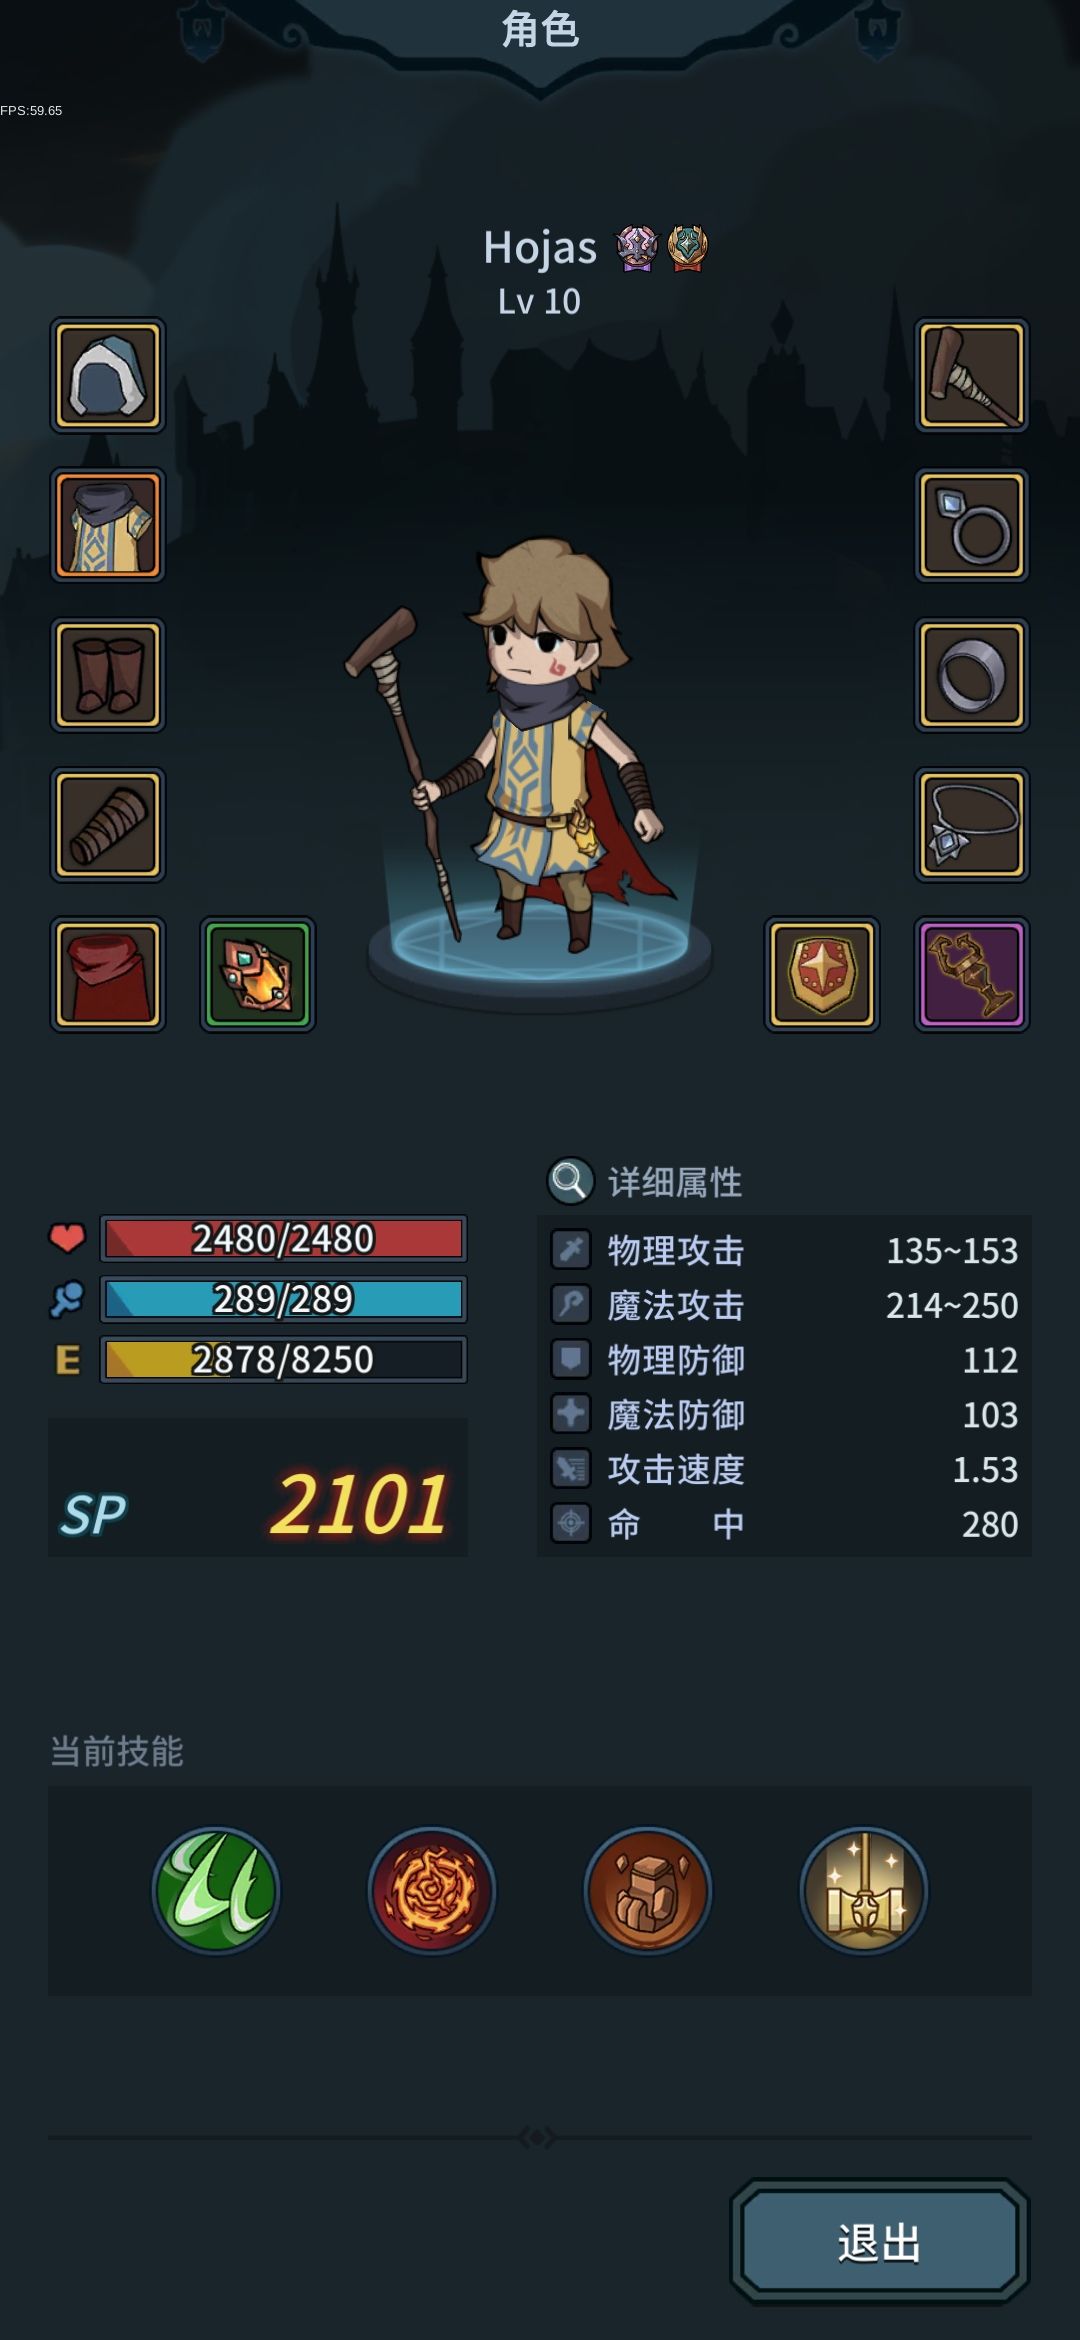Exit the character screen via 退出
Viewport: 1080px width, 2340px height.
(880, 2242)
